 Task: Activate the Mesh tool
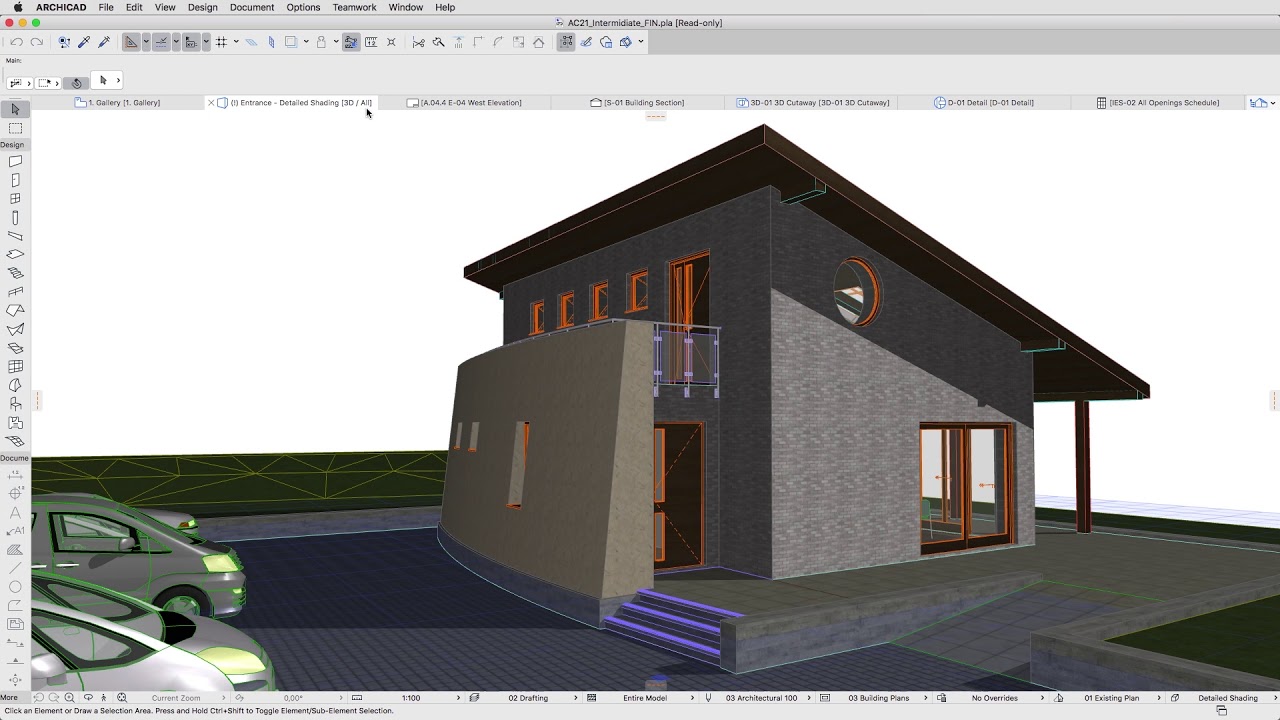point(15,441)
